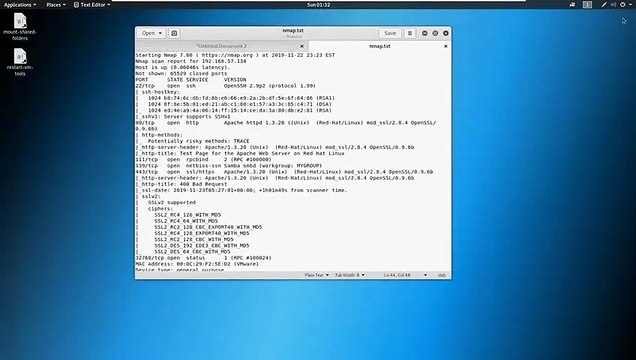Screen dimensions: 636x360
Task: Open the Text Editor app menu
Action: click(92, 5)
